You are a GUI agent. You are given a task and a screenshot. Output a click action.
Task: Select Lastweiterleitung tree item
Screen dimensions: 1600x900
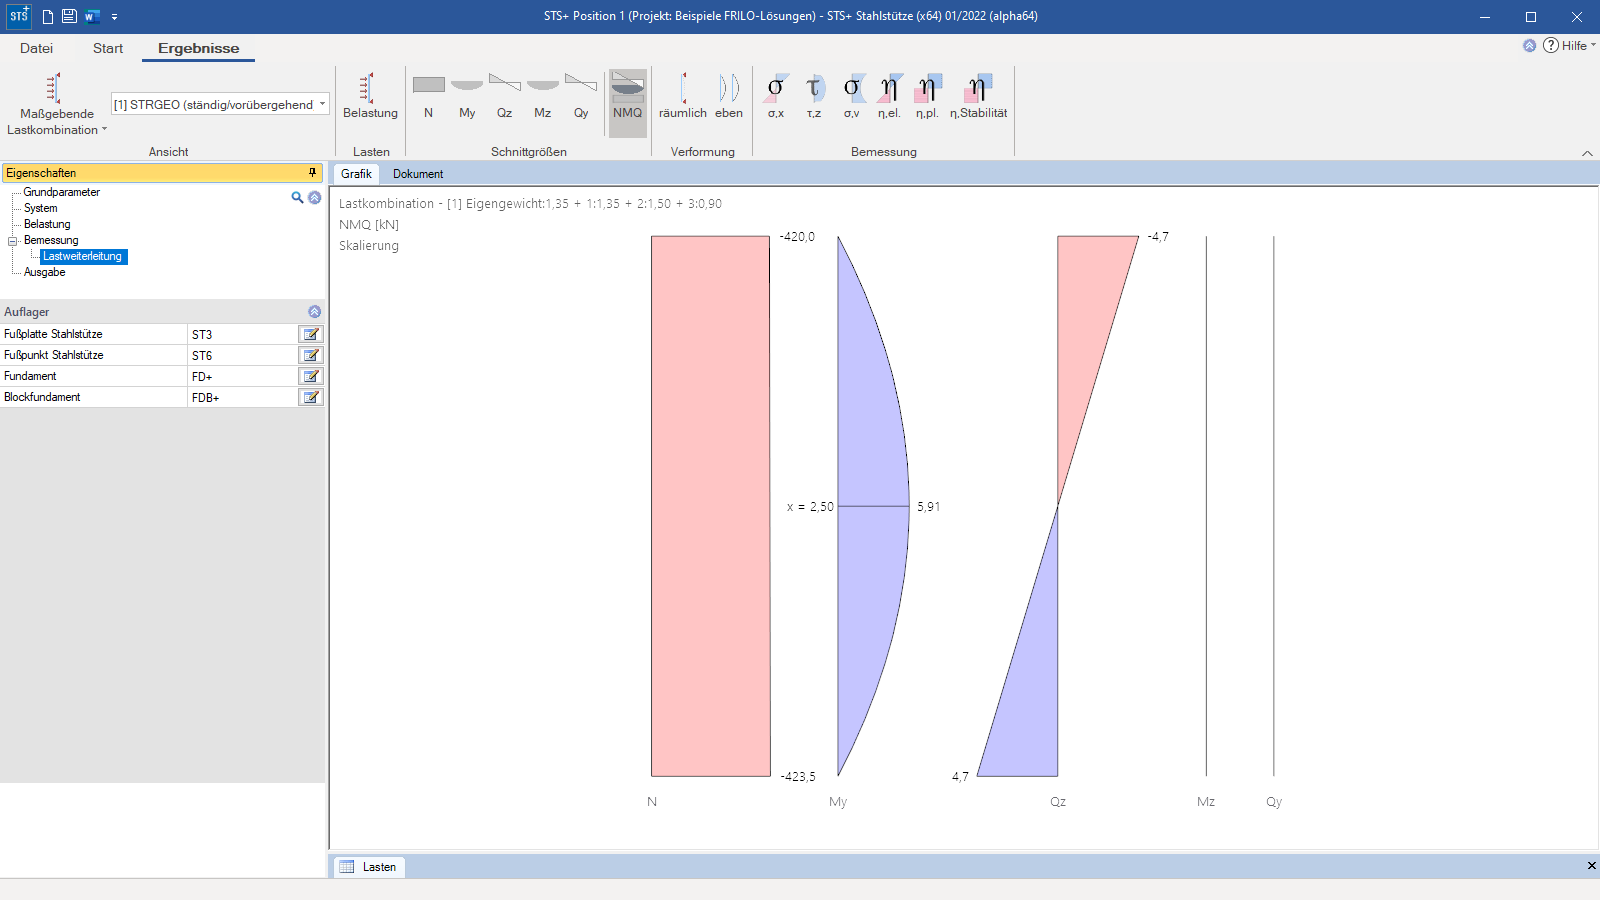click(83, 256)
